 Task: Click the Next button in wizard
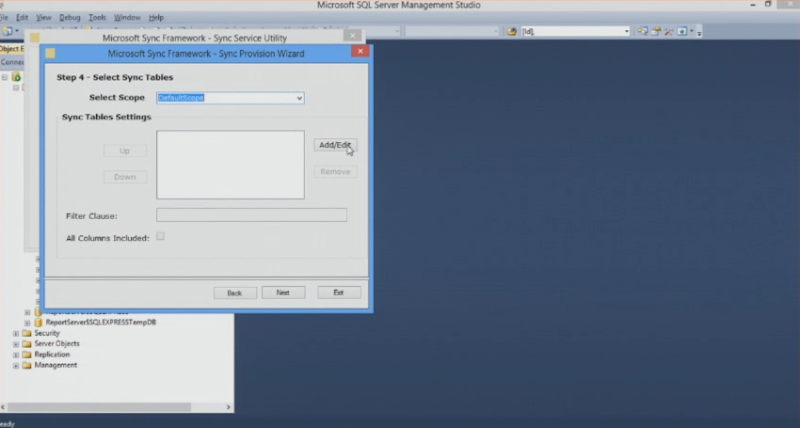[283, 292]
